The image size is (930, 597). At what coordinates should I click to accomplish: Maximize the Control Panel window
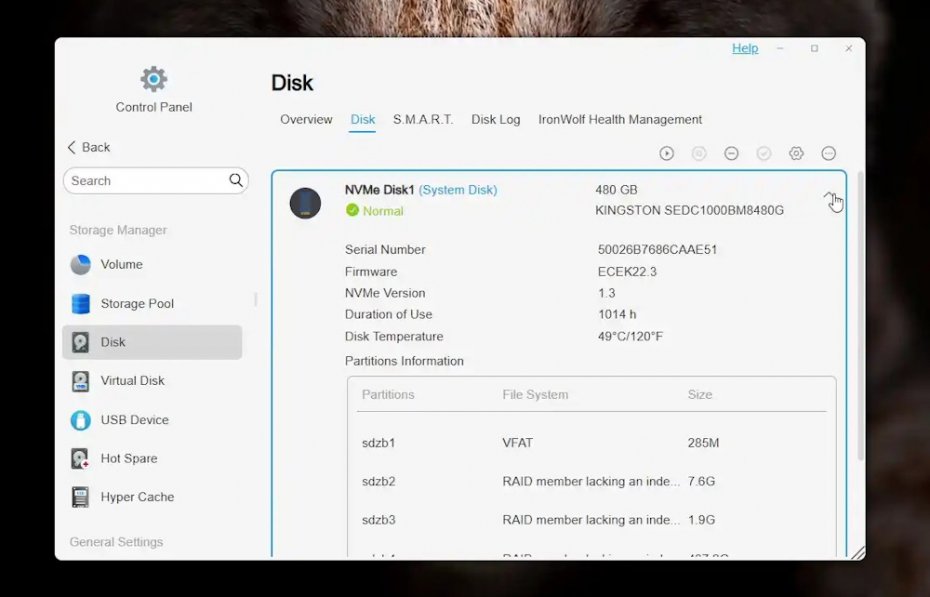coord(814,49)
